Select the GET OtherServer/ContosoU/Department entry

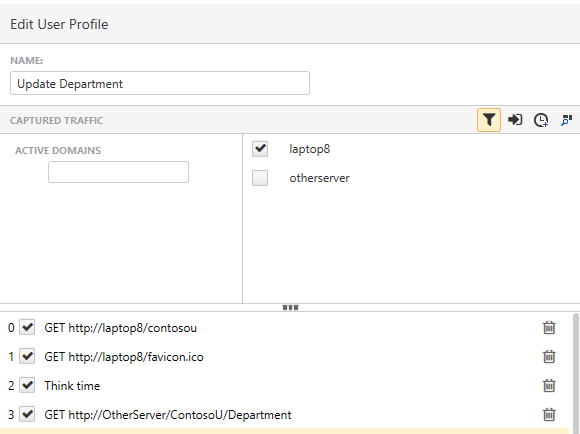[168, 415]
